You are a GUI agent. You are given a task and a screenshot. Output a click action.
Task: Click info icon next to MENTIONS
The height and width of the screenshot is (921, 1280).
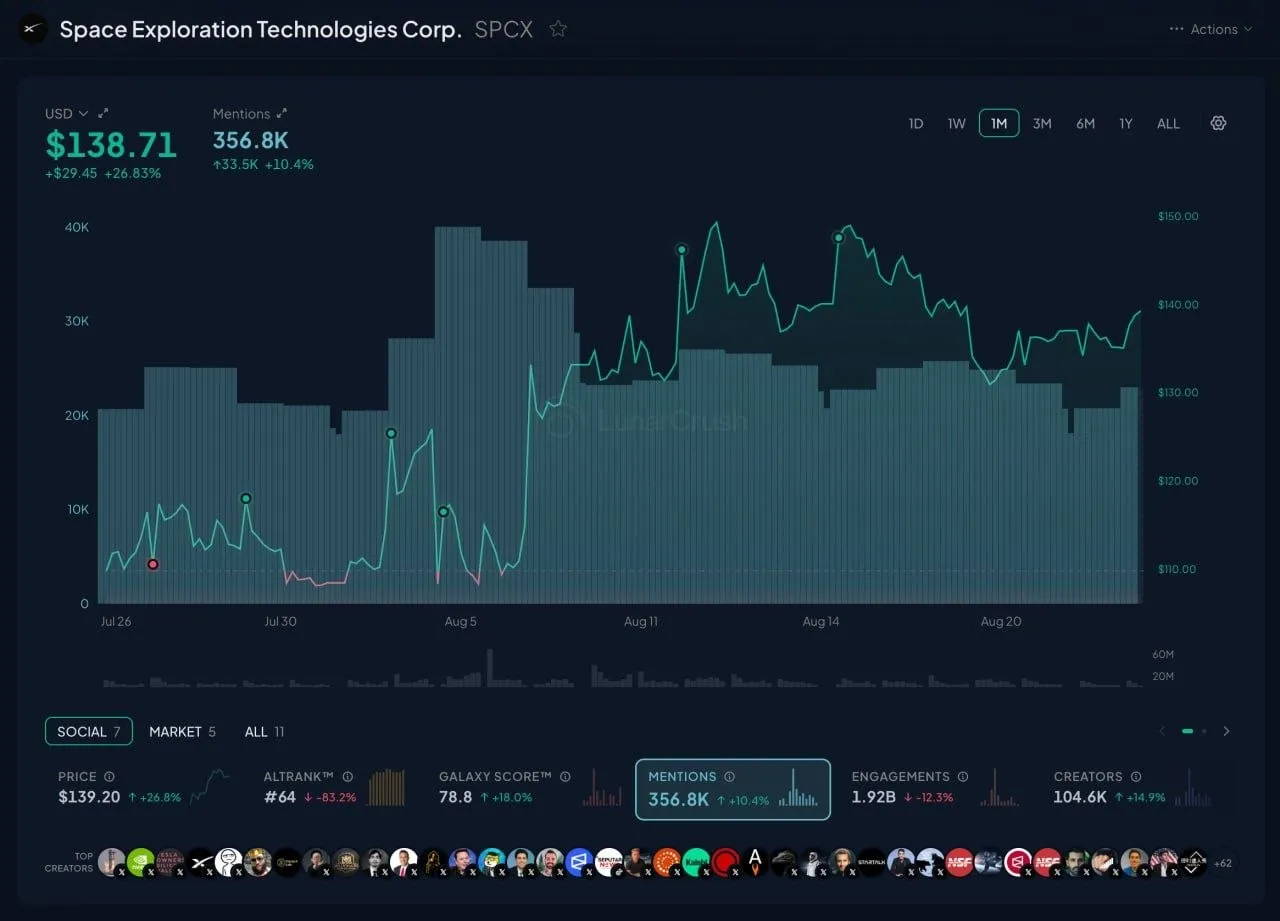click(x=730, y=776)
